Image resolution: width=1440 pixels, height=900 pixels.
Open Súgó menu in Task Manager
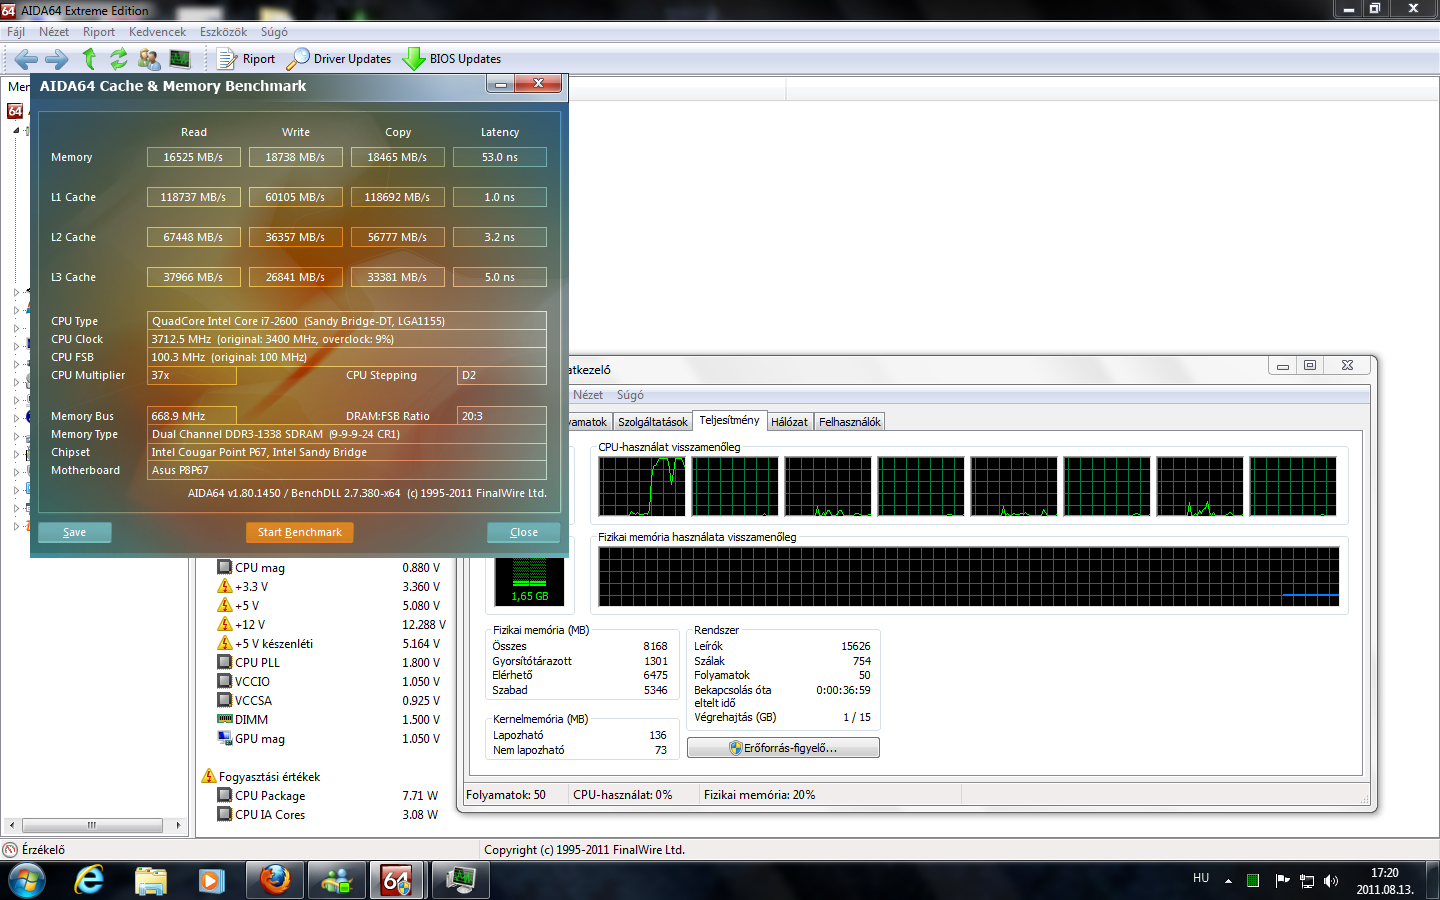[630, 395]
